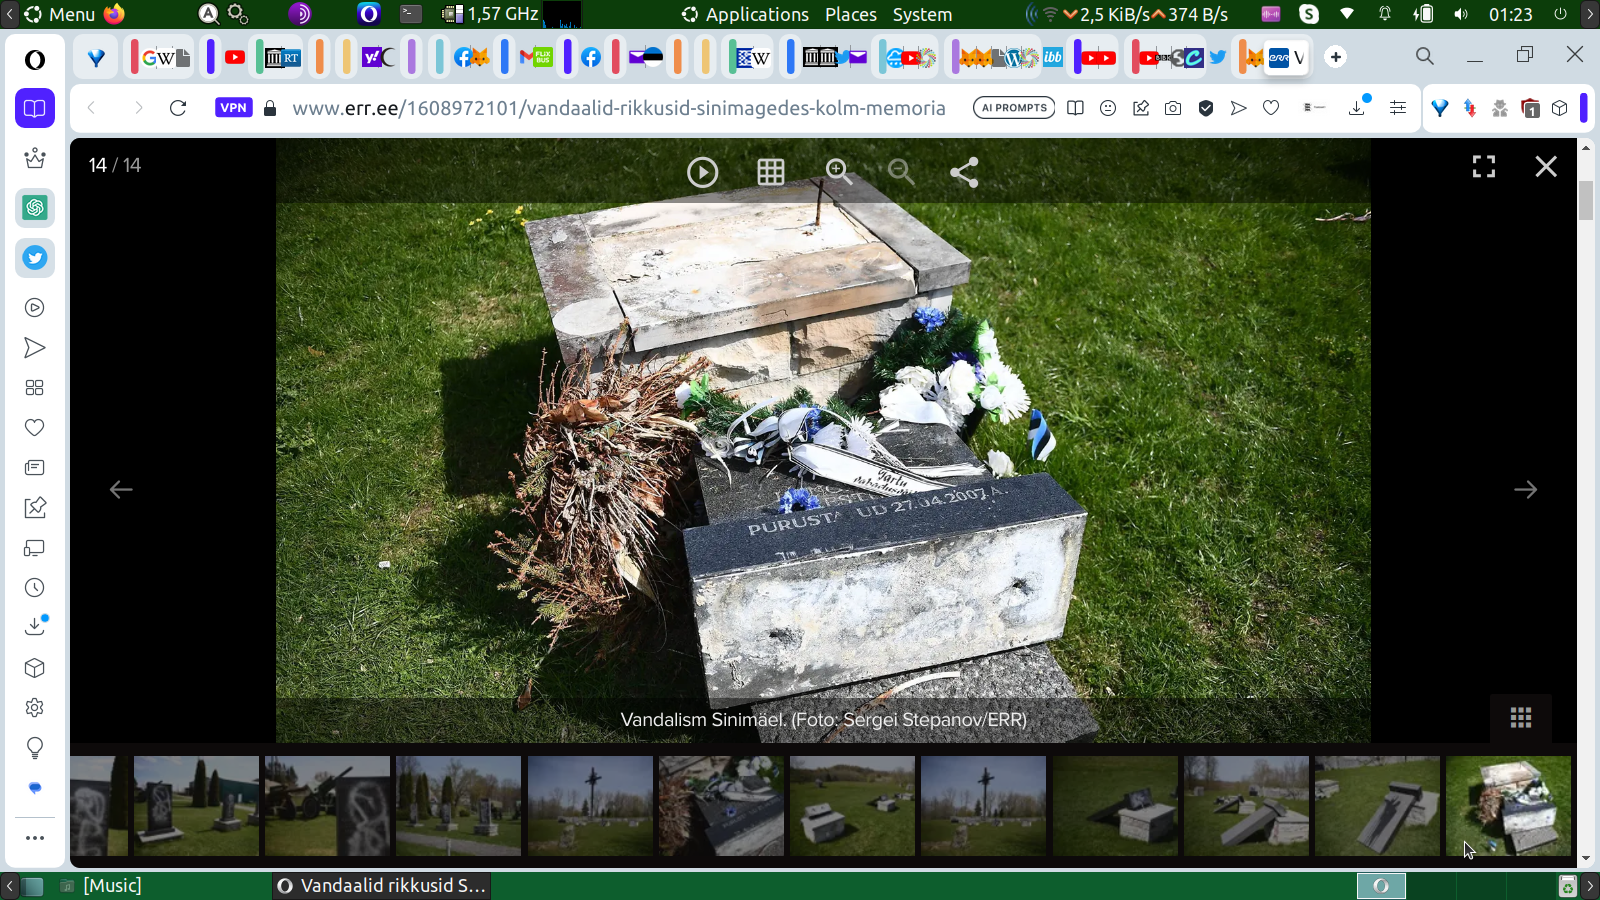Go to the previous gallery photo

click(121, 489)
